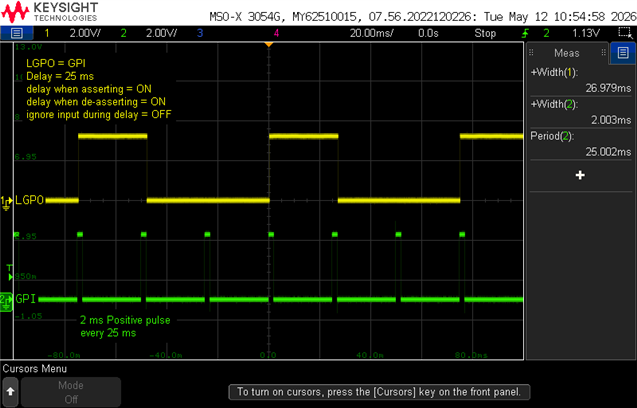Click 25.002ms period value
Viewport: 637px width, 408px height.
tap(608, 152)
